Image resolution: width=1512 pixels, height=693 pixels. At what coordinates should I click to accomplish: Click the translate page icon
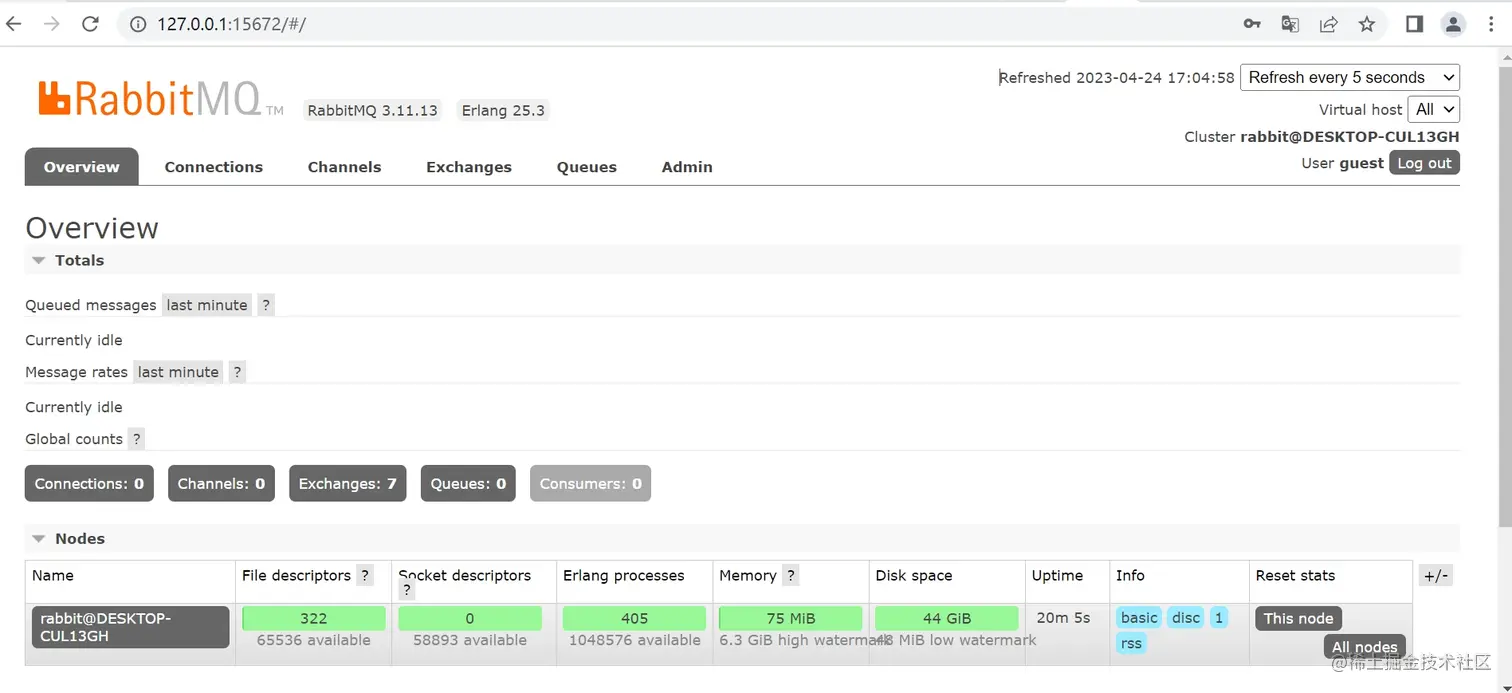click(1290, 24)
